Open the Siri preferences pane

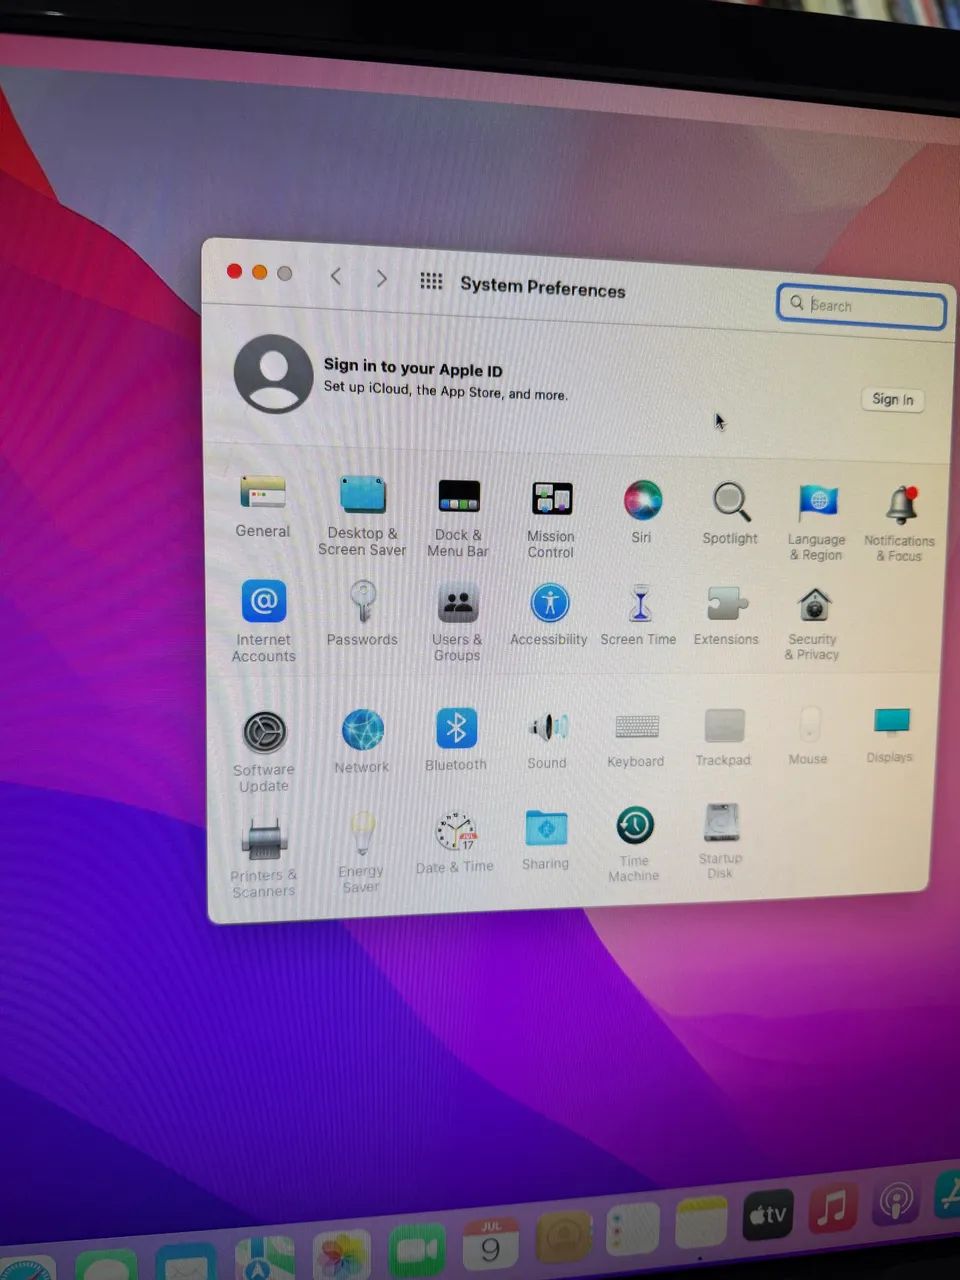coord(642,511)
